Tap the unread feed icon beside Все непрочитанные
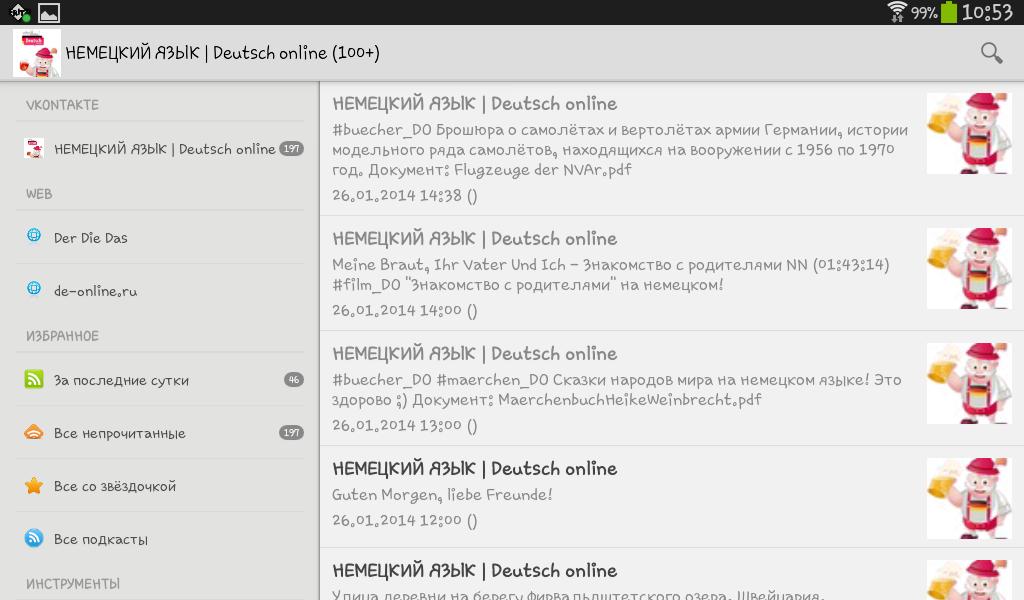 coord(33,433)
